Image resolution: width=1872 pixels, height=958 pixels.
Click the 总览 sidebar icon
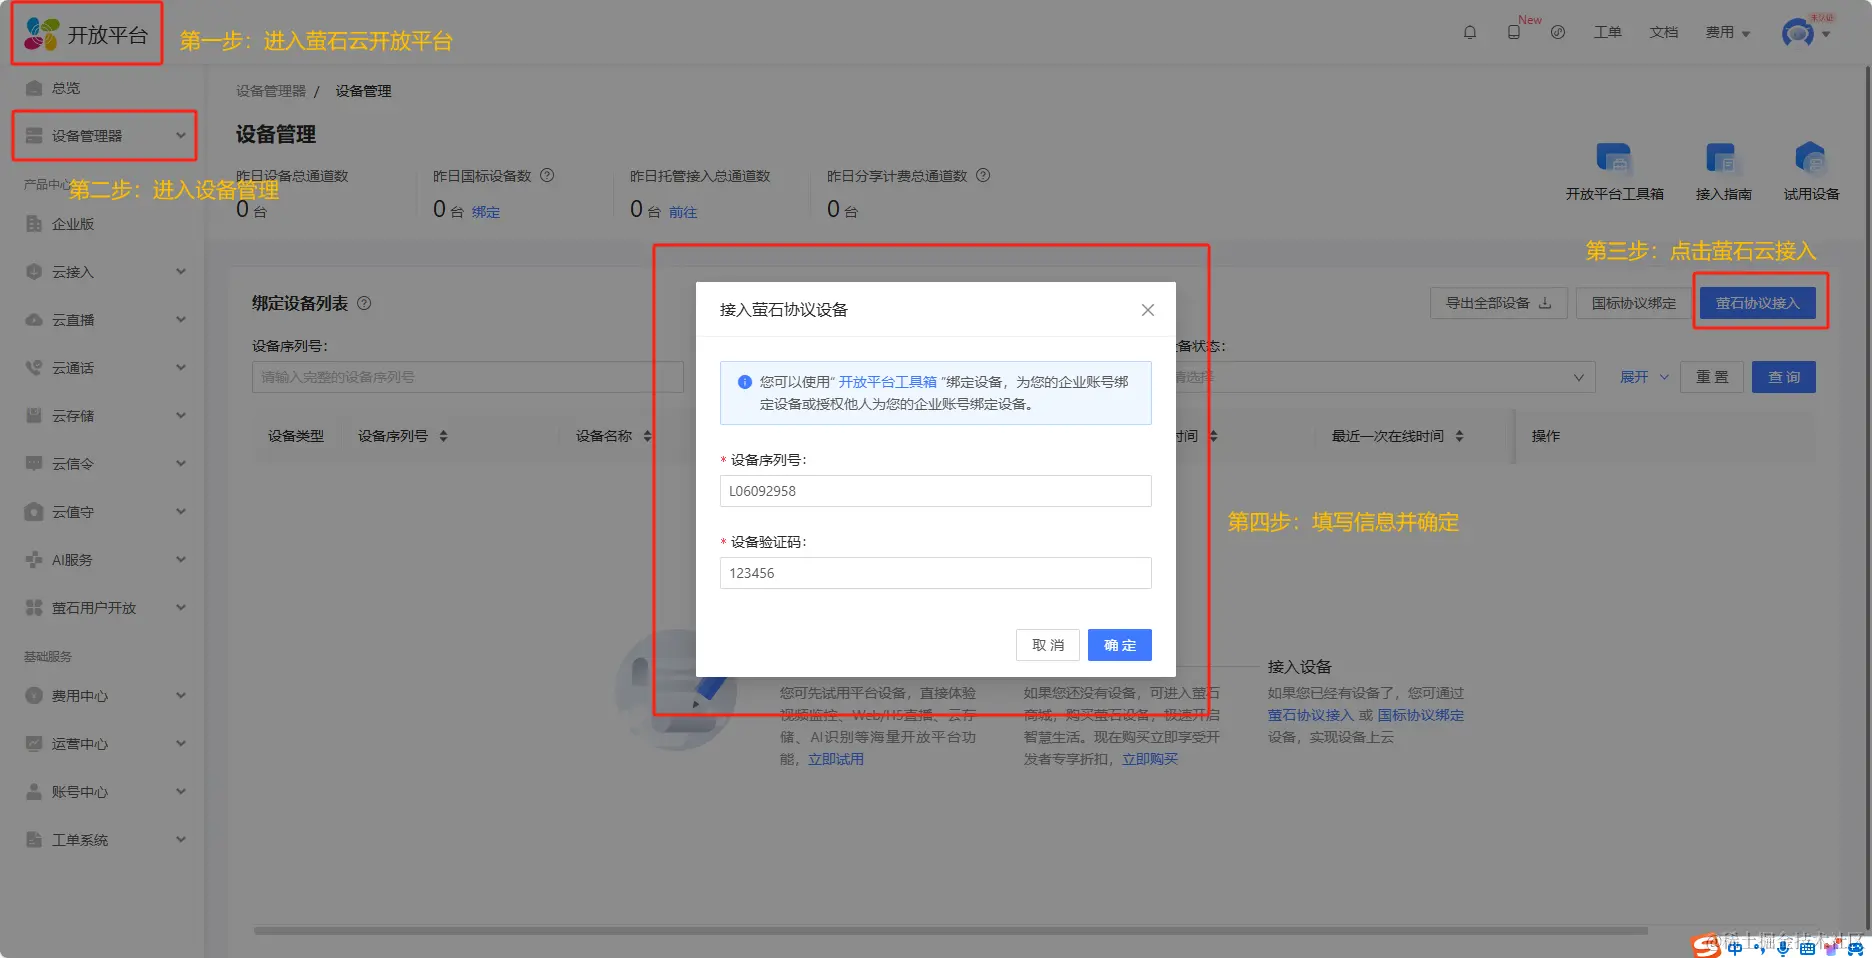coord(34,88)
